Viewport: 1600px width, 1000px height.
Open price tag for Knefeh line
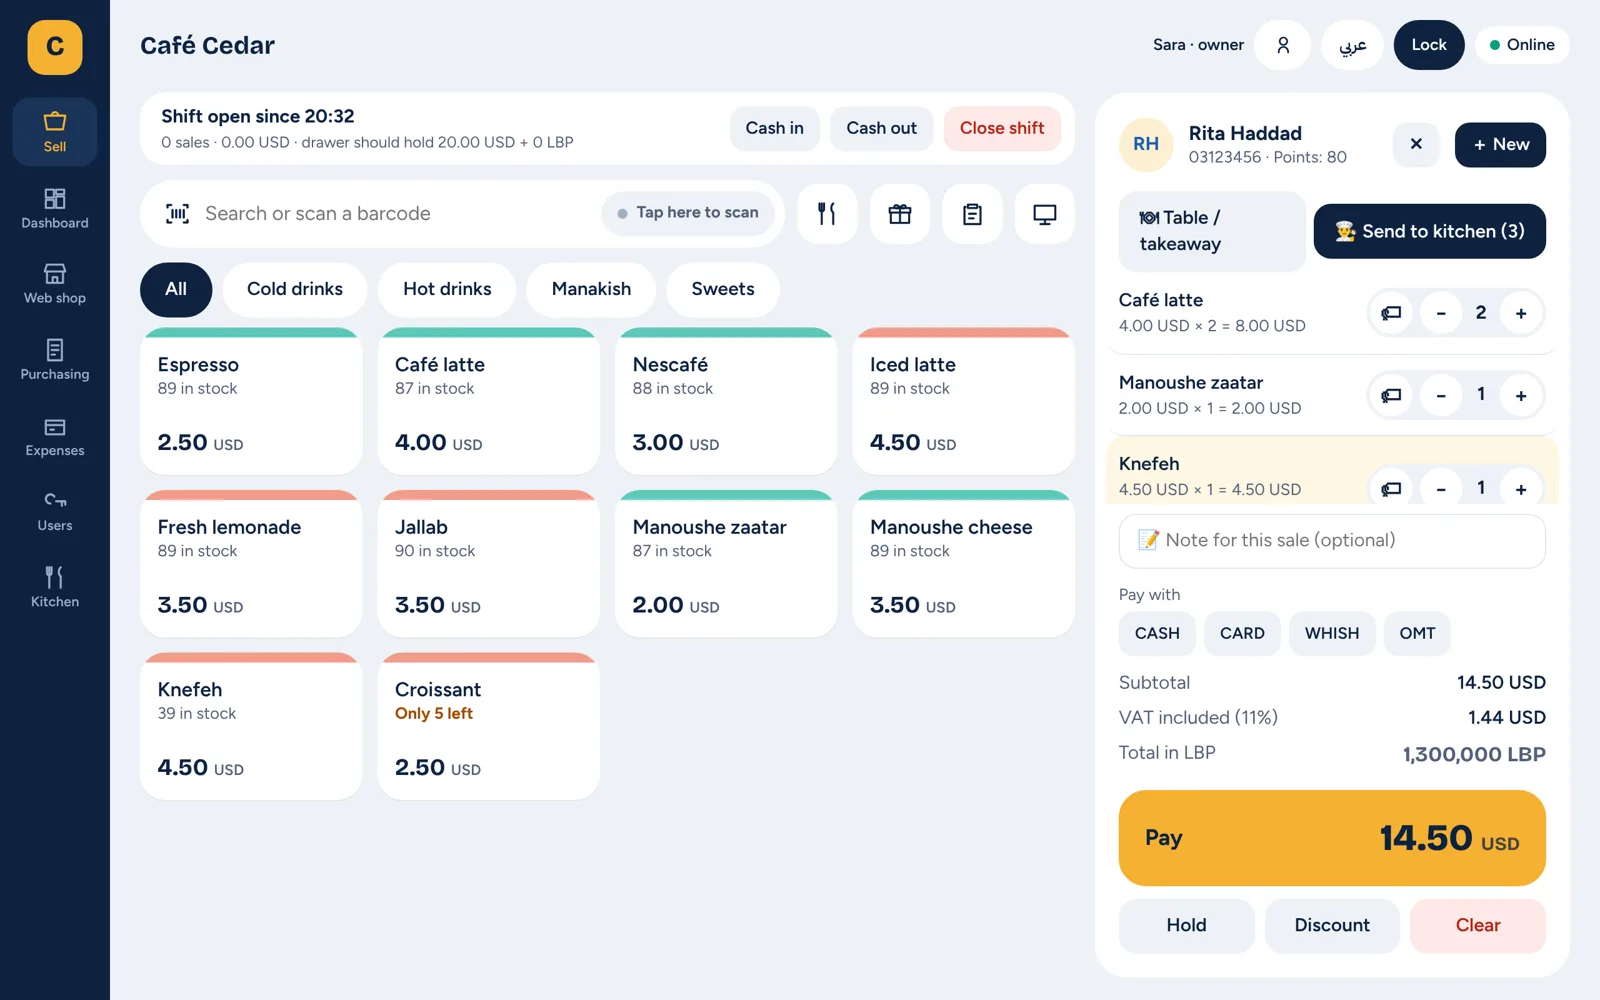pos(1391,488)
